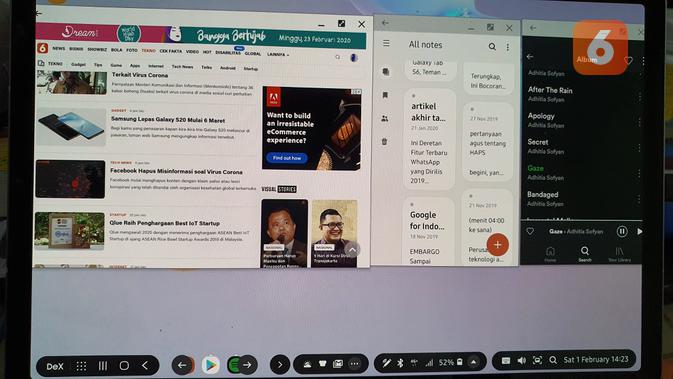Open Finder search in taskbar
This screenshot has width=673, height=379.
(x=553, y=360)
